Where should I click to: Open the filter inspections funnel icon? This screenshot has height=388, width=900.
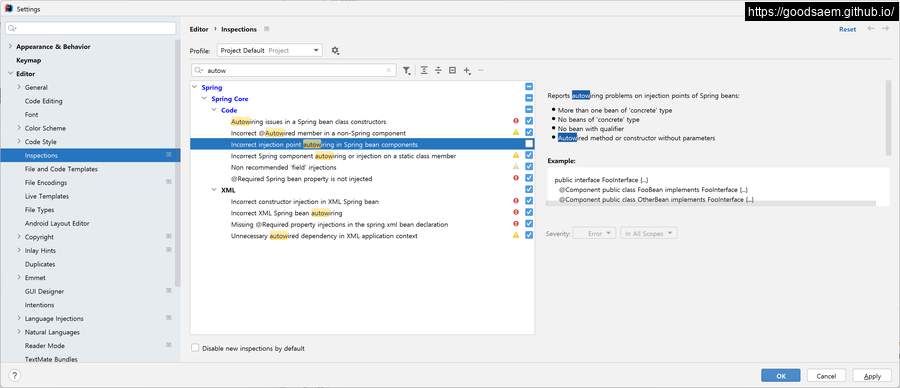406,71
